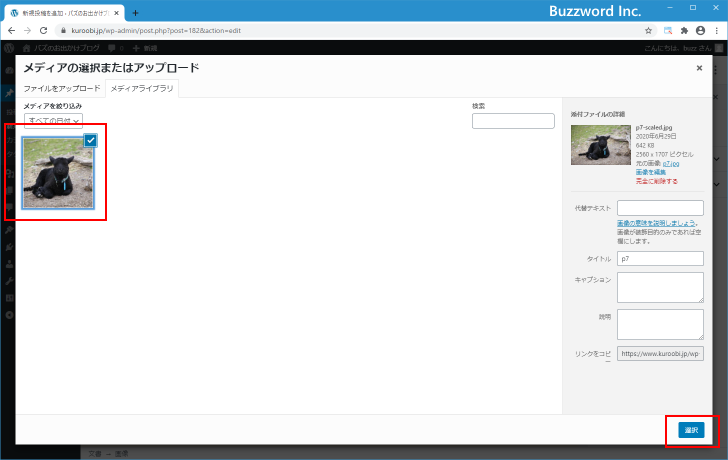The width and height of the screenshot is (728, 460).
Task: Bookmark the page with the star icon
Action: click(648, 30)
